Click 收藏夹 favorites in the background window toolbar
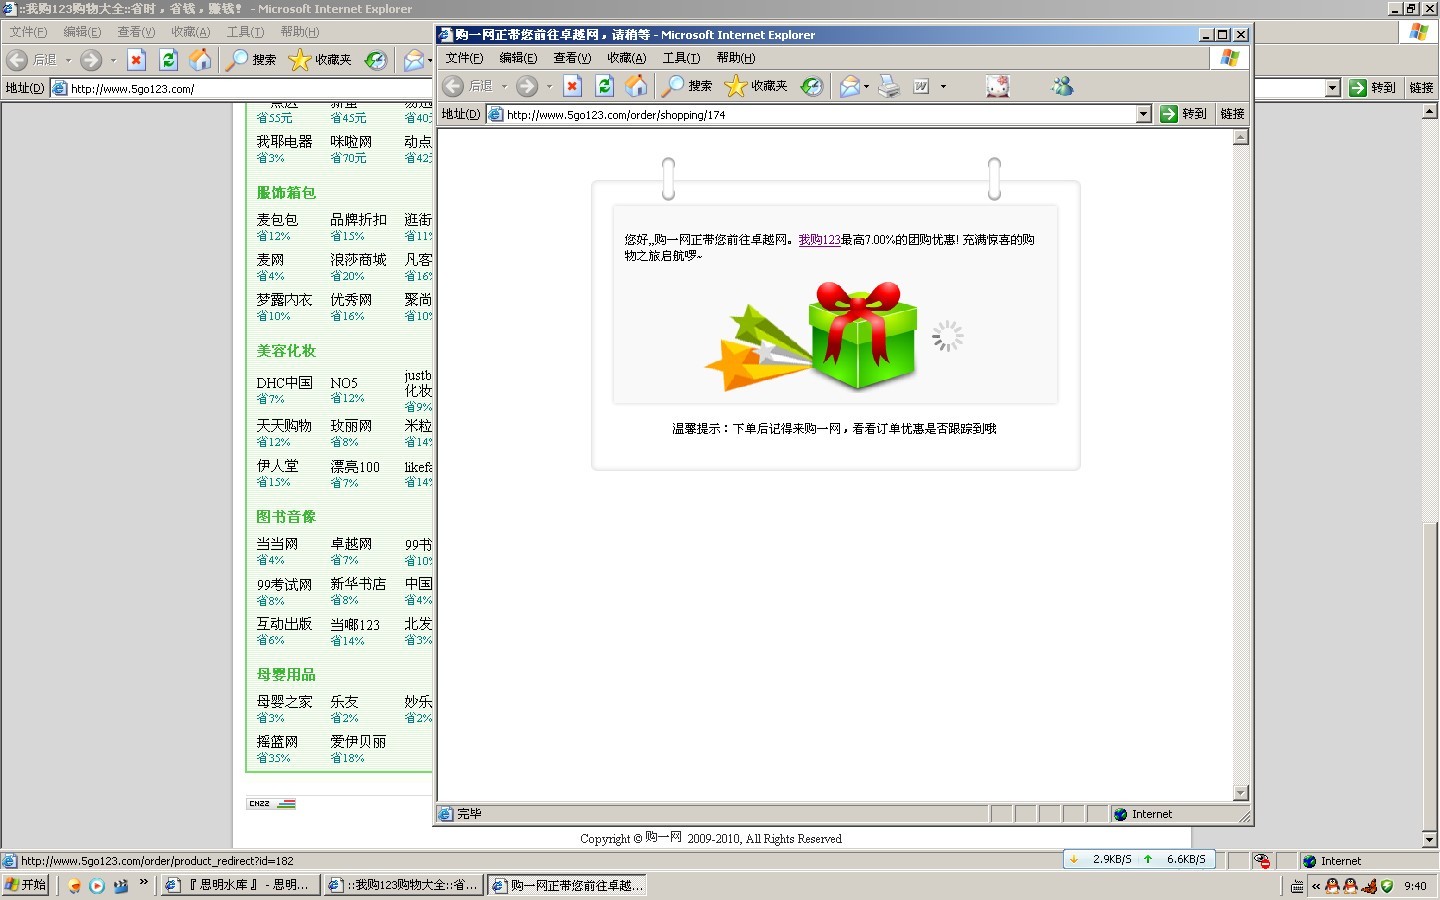Screen dimensions: 1440x900 320,60
